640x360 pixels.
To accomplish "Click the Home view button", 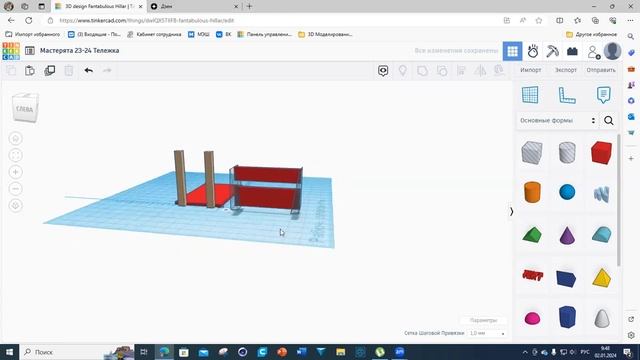I will (x=16, y=139).
